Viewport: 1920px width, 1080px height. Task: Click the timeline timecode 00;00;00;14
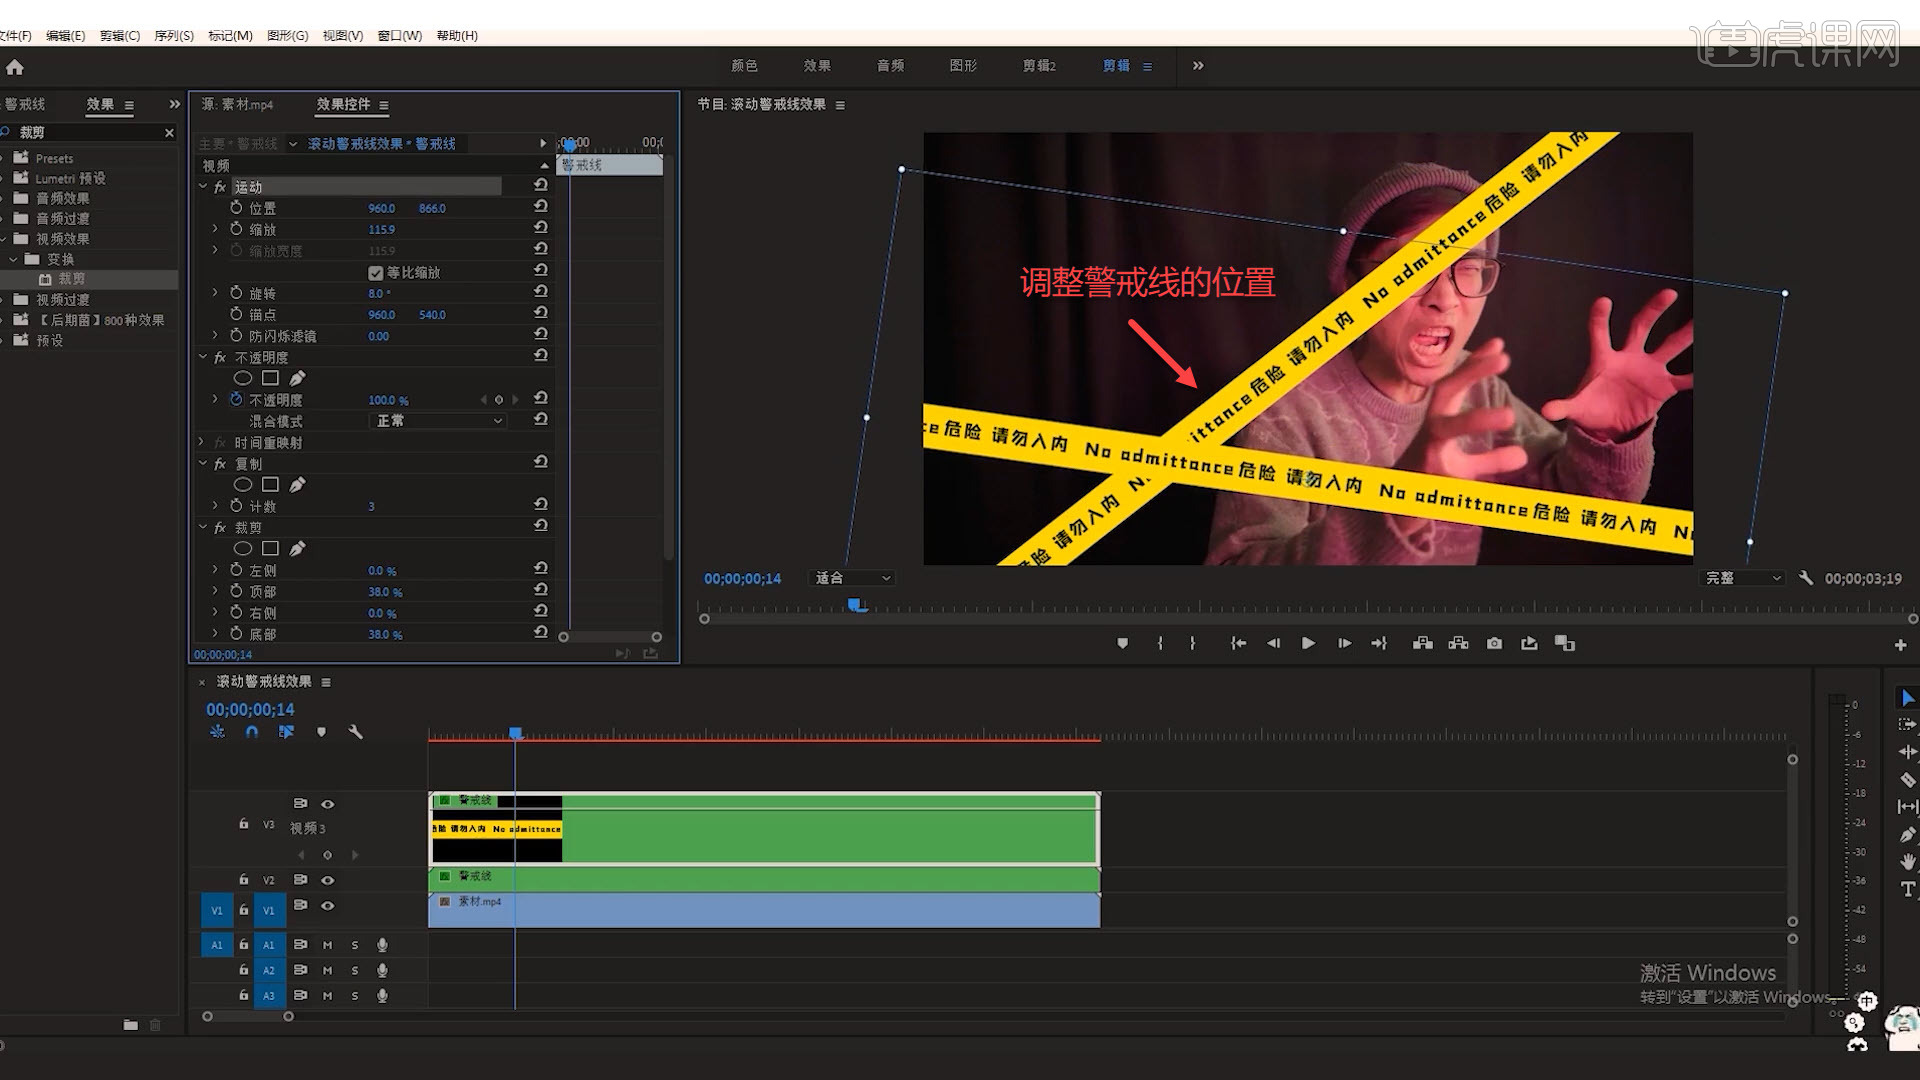coord(250,710)
